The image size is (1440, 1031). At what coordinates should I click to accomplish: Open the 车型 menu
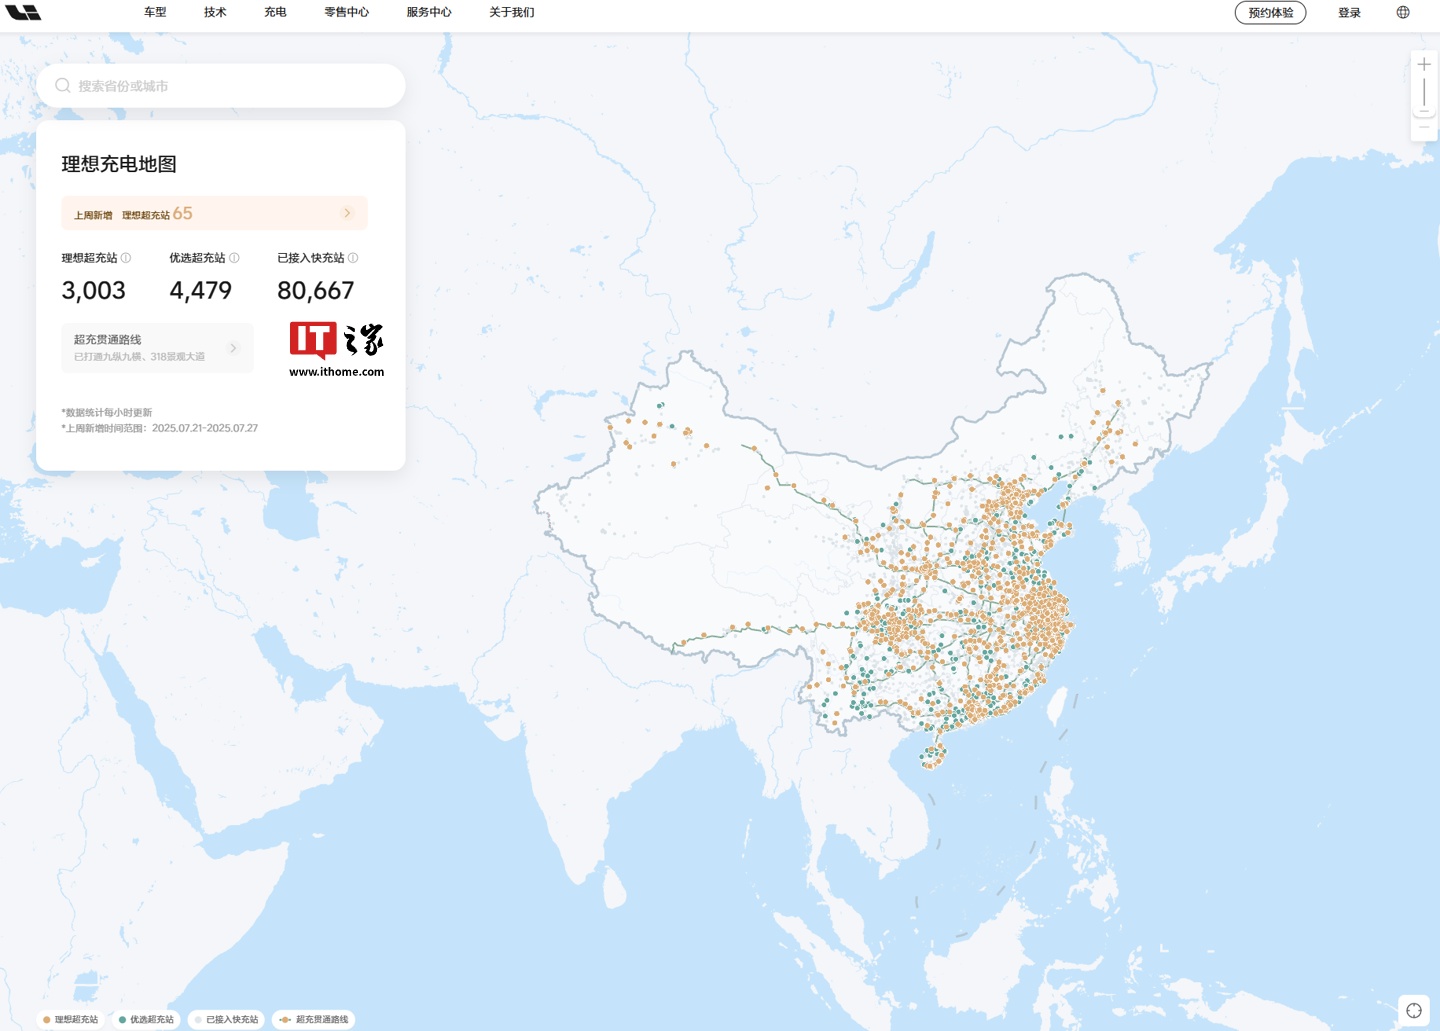(x=155, y=13)
